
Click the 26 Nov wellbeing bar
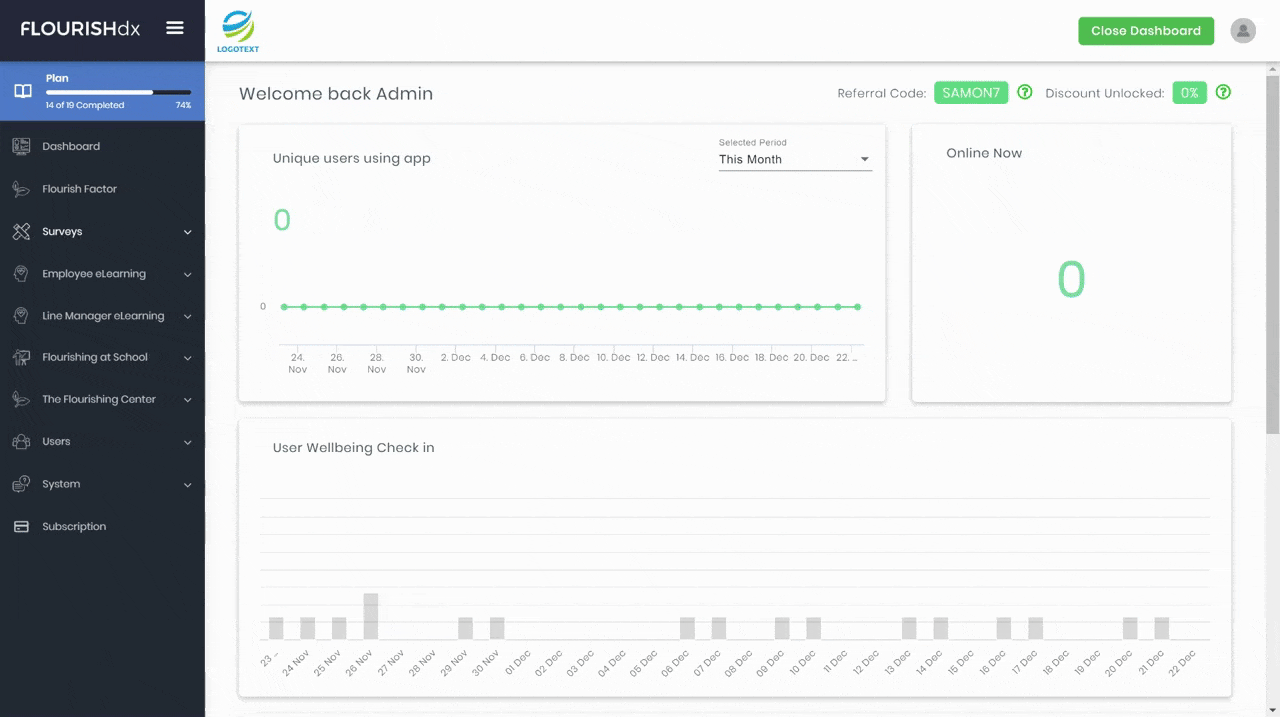371,616
